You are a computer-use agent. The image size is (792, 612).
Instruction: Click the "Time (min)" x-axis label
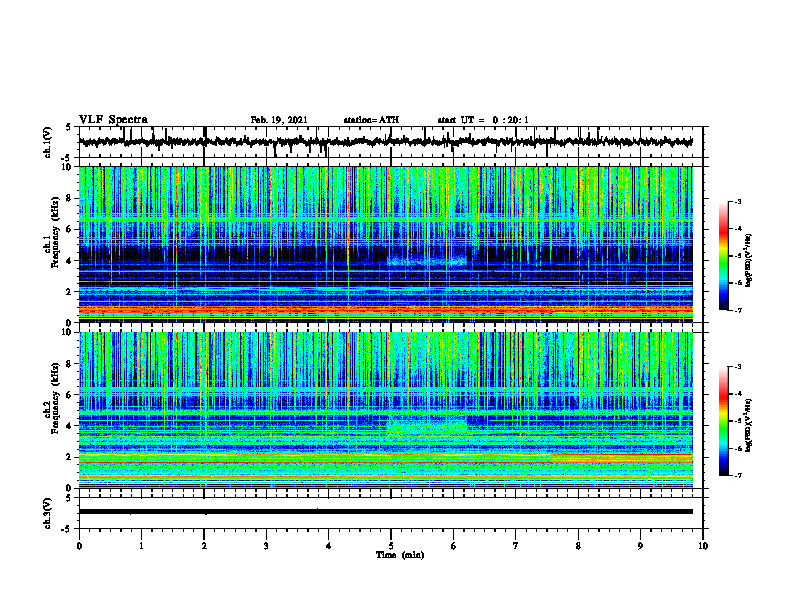pos(400,555)
